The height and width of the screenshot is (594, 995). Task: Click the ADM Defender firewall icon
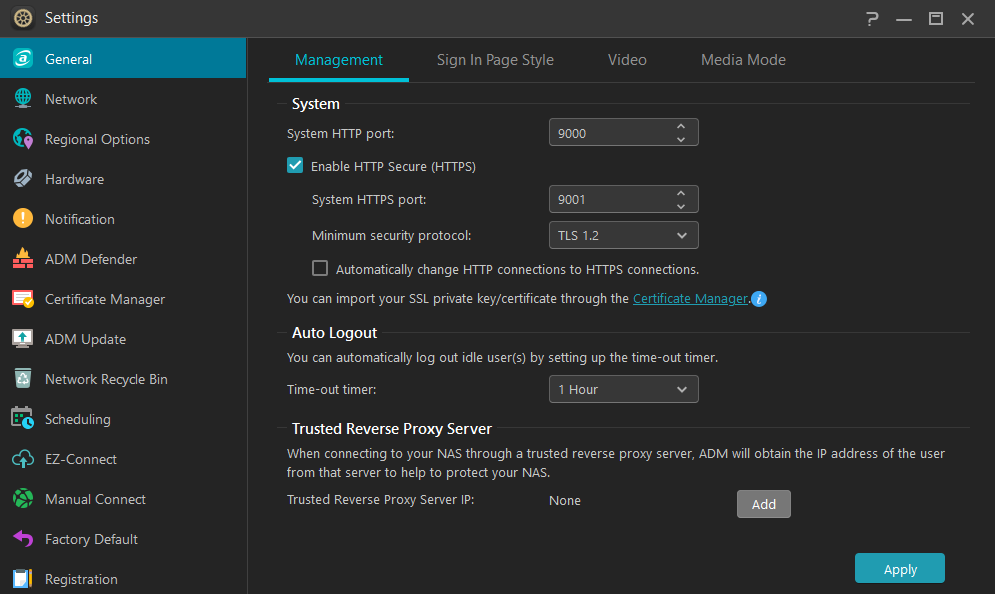click(x=23, y=258)
